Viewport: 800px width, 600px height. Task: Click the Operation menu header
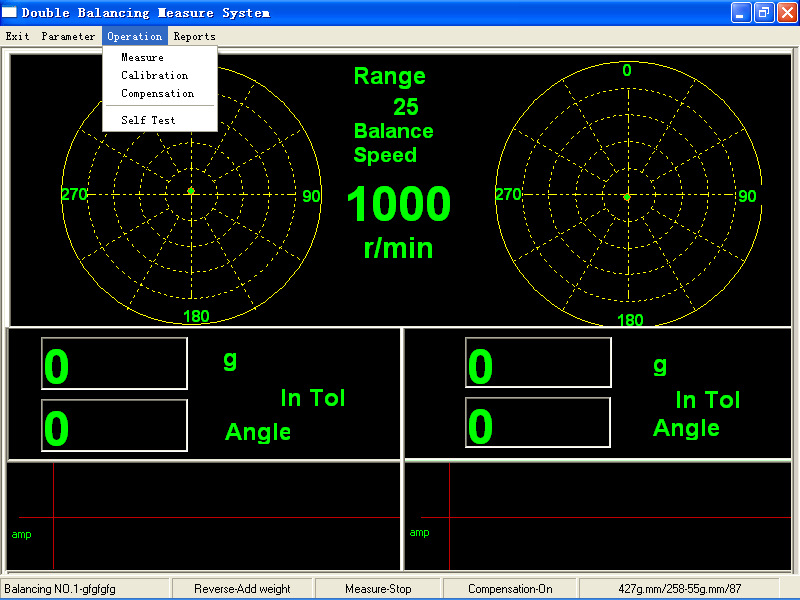point(134,36)
